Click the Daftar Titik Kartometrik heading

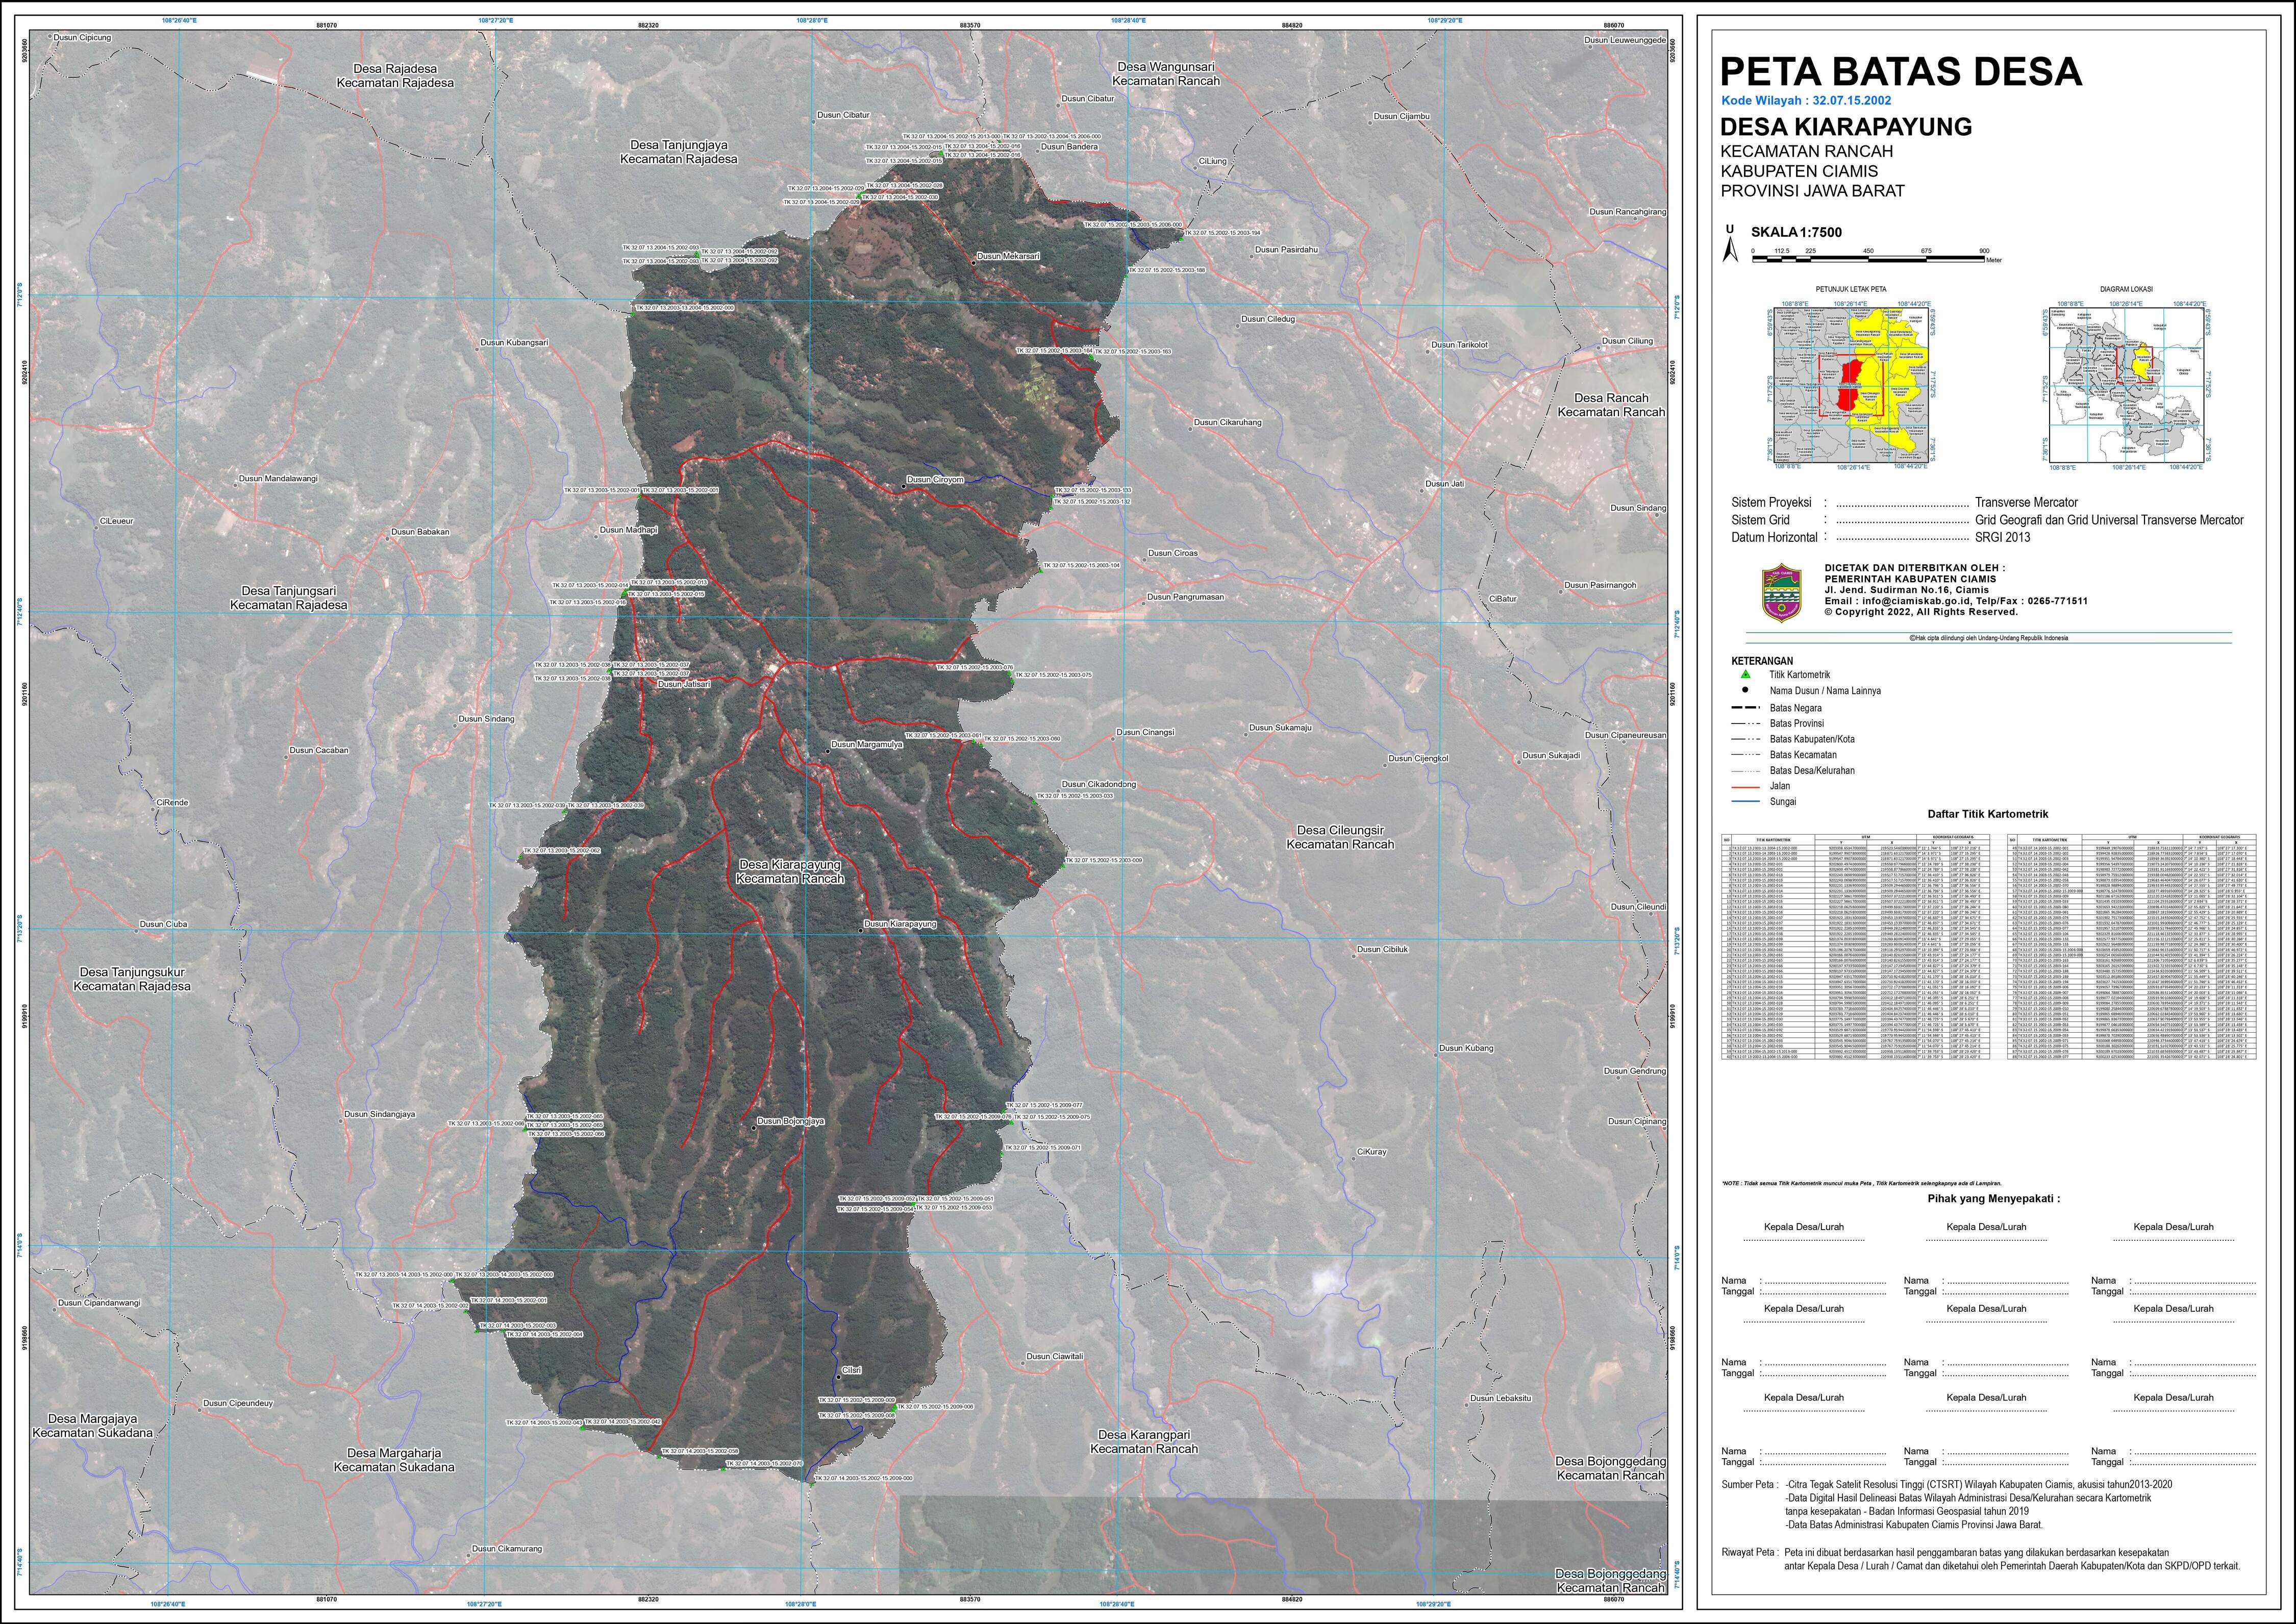(1988, 814)
